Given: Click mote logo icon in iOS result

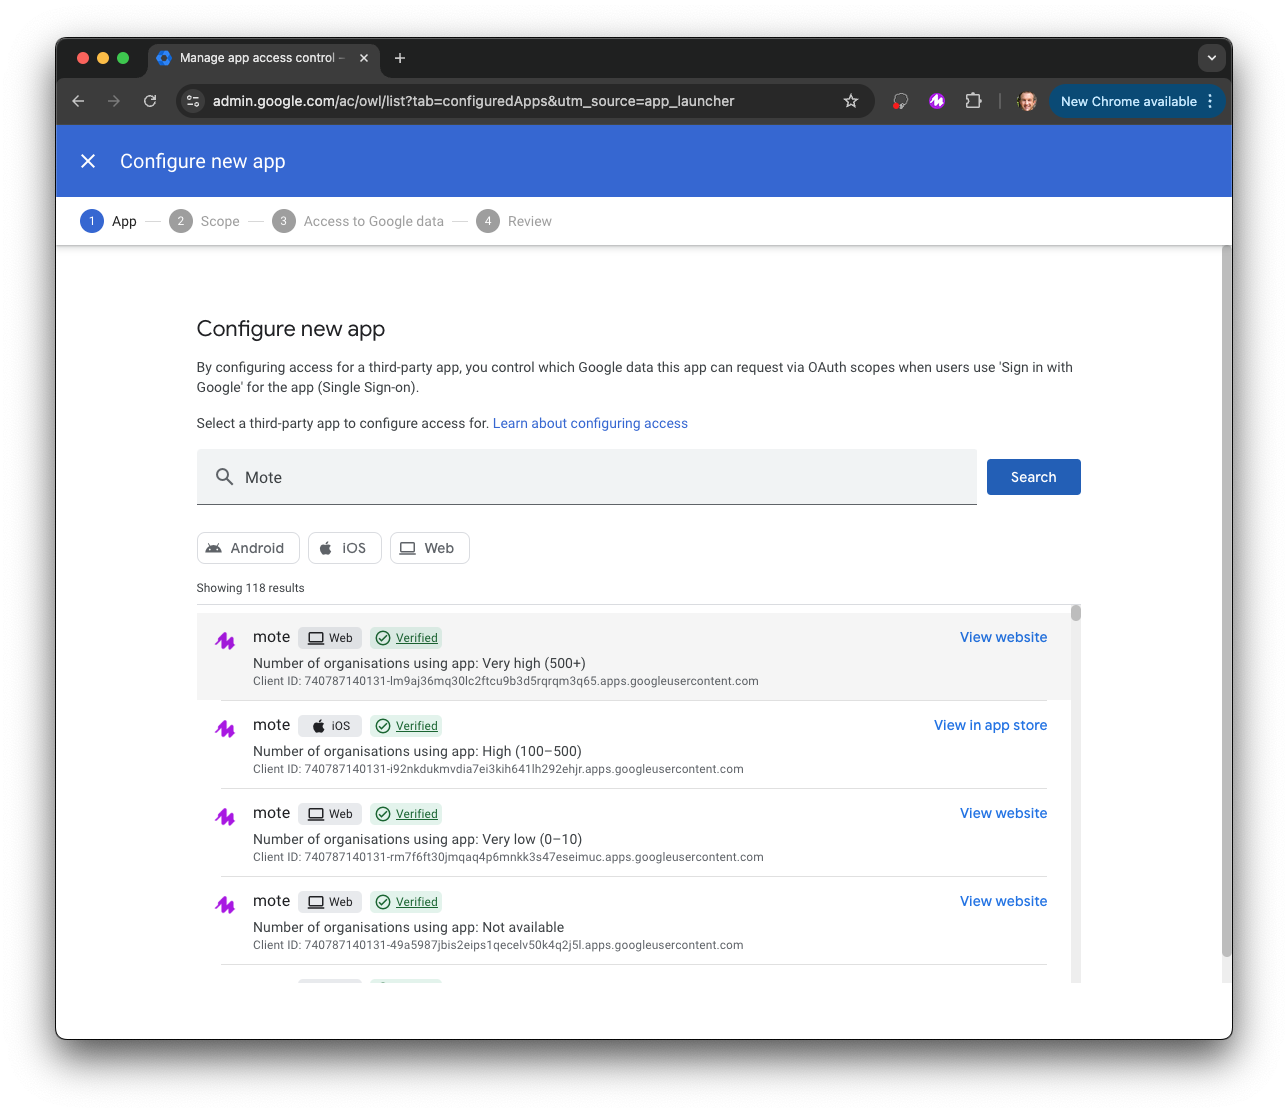Looking at the screenshot, I should click(225, 728).
